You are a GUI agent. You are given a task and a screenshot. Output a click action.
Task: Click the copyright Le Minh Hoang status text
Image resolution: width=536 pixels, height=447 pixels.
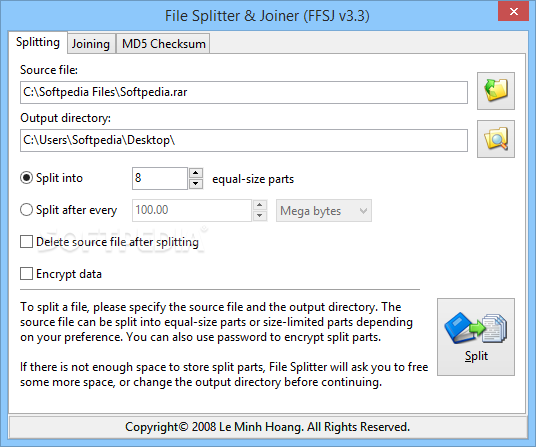tap(267, 427)
